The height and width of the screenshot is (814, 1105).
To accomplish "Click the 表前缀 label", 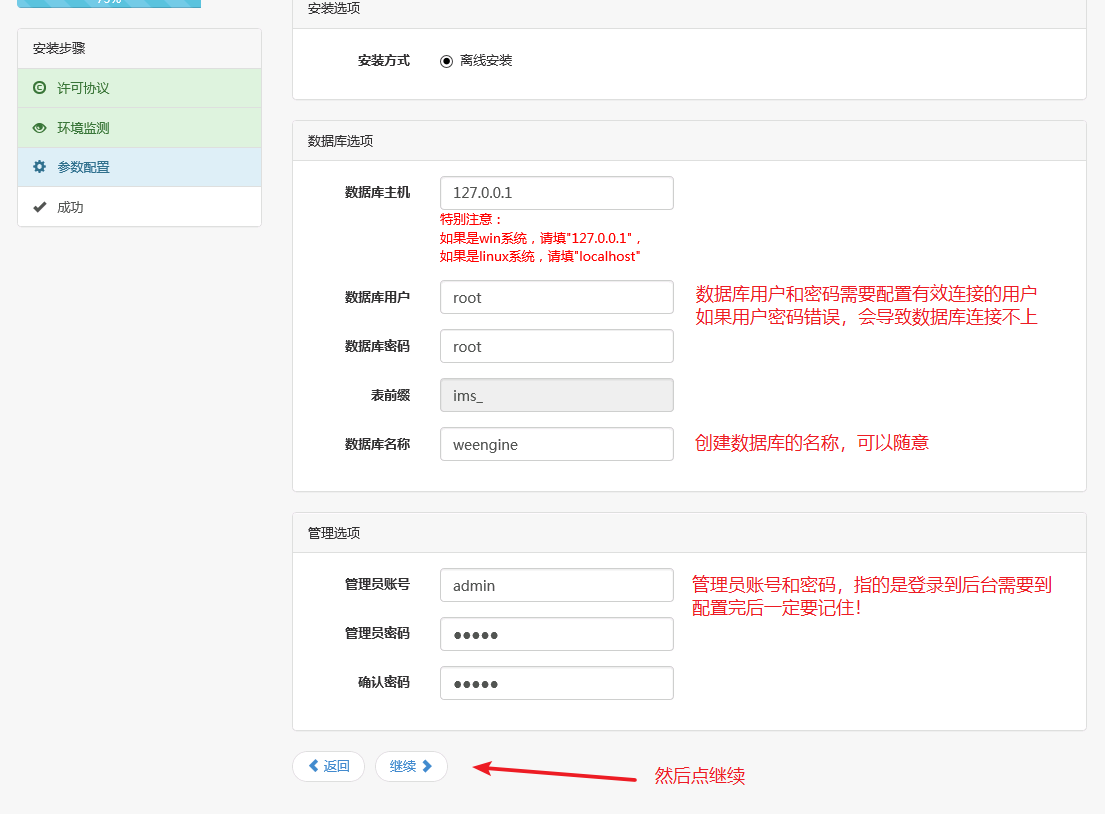I will [390, 395].
